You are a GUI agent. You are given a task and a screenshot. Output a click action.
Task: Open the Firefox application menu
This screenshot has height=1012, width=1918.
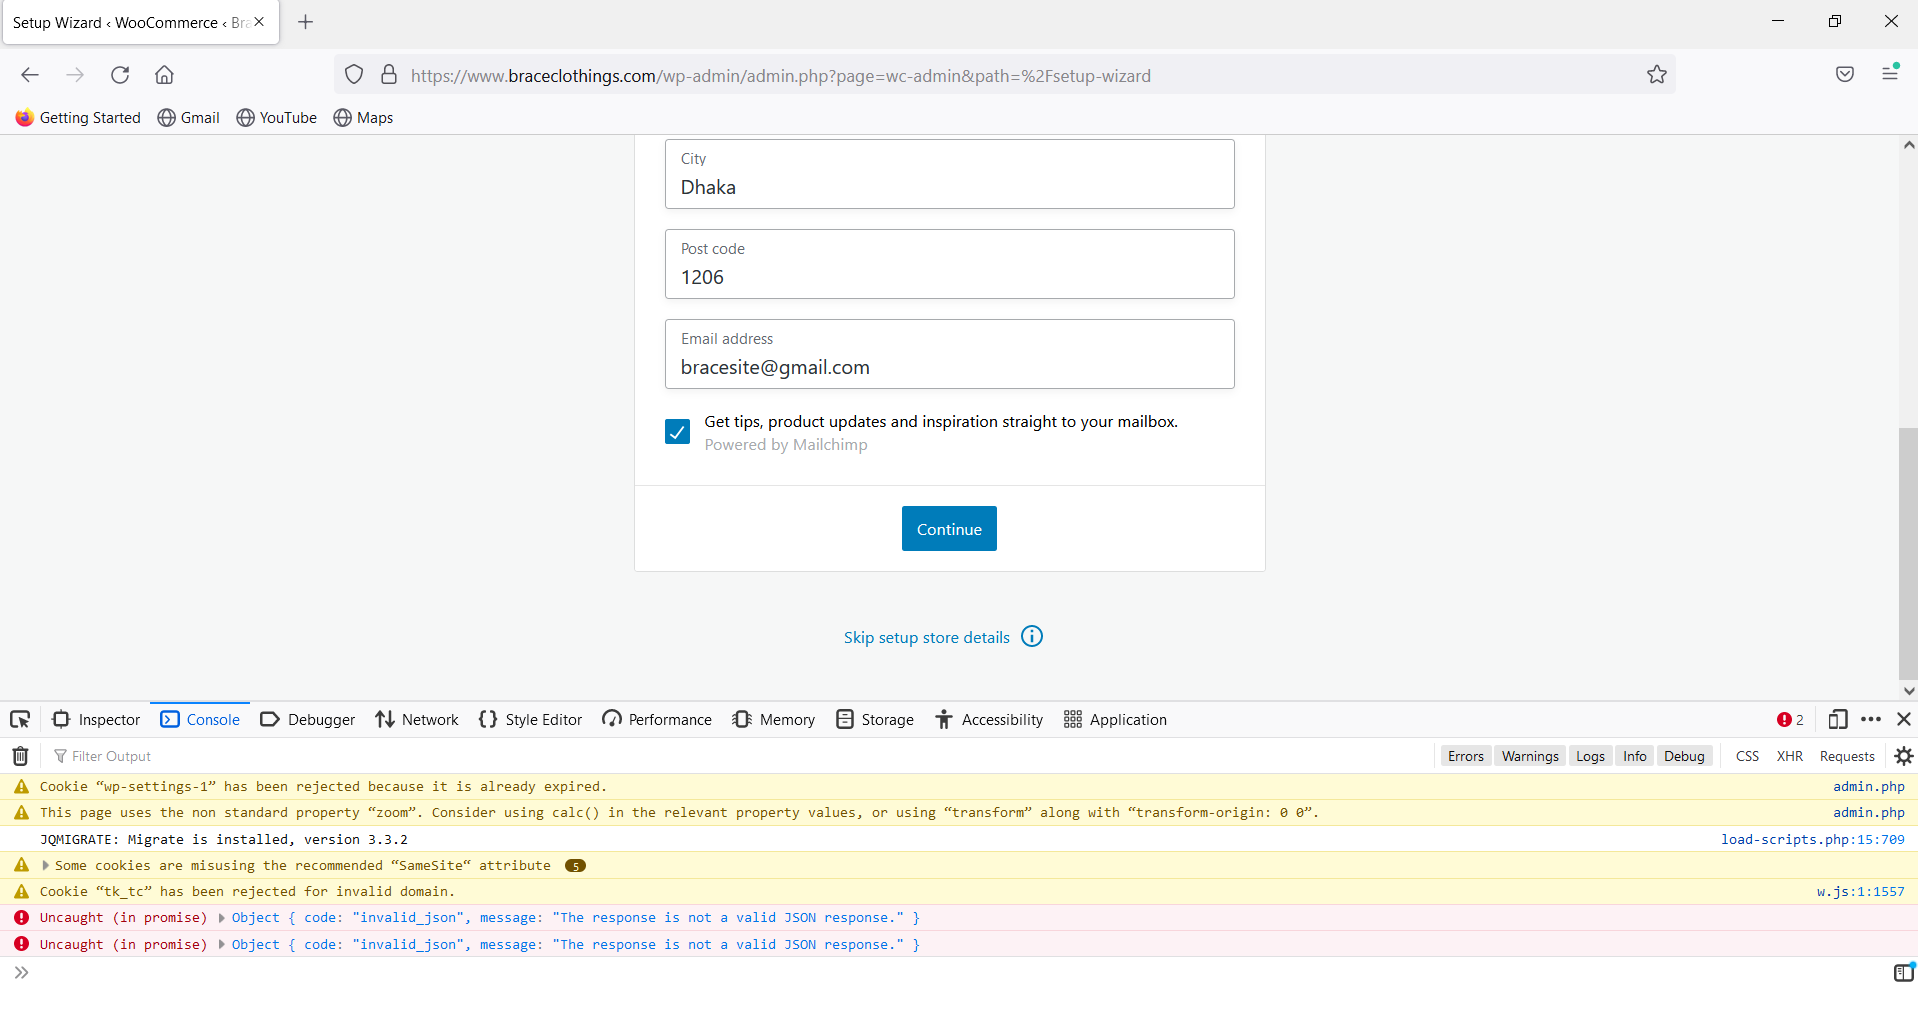(1890, 73)
